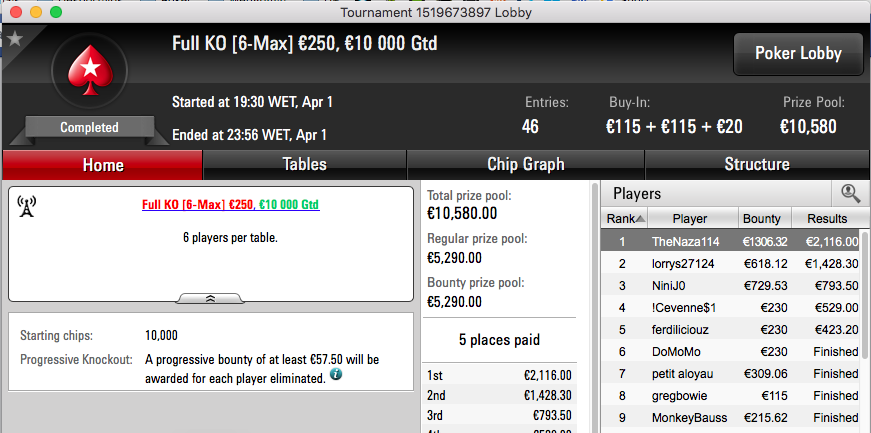Select the Home tab
Viewport: 871px width, 433px height.
coord(103,165)
